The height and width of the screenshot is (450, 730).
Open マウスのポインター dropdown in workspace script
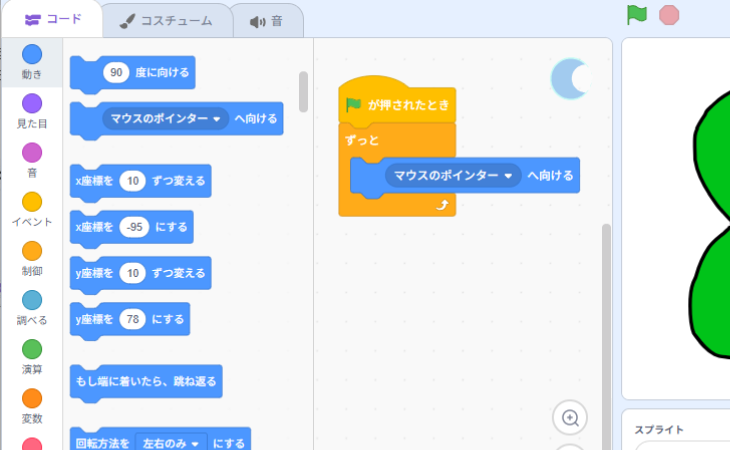[453, 175]
